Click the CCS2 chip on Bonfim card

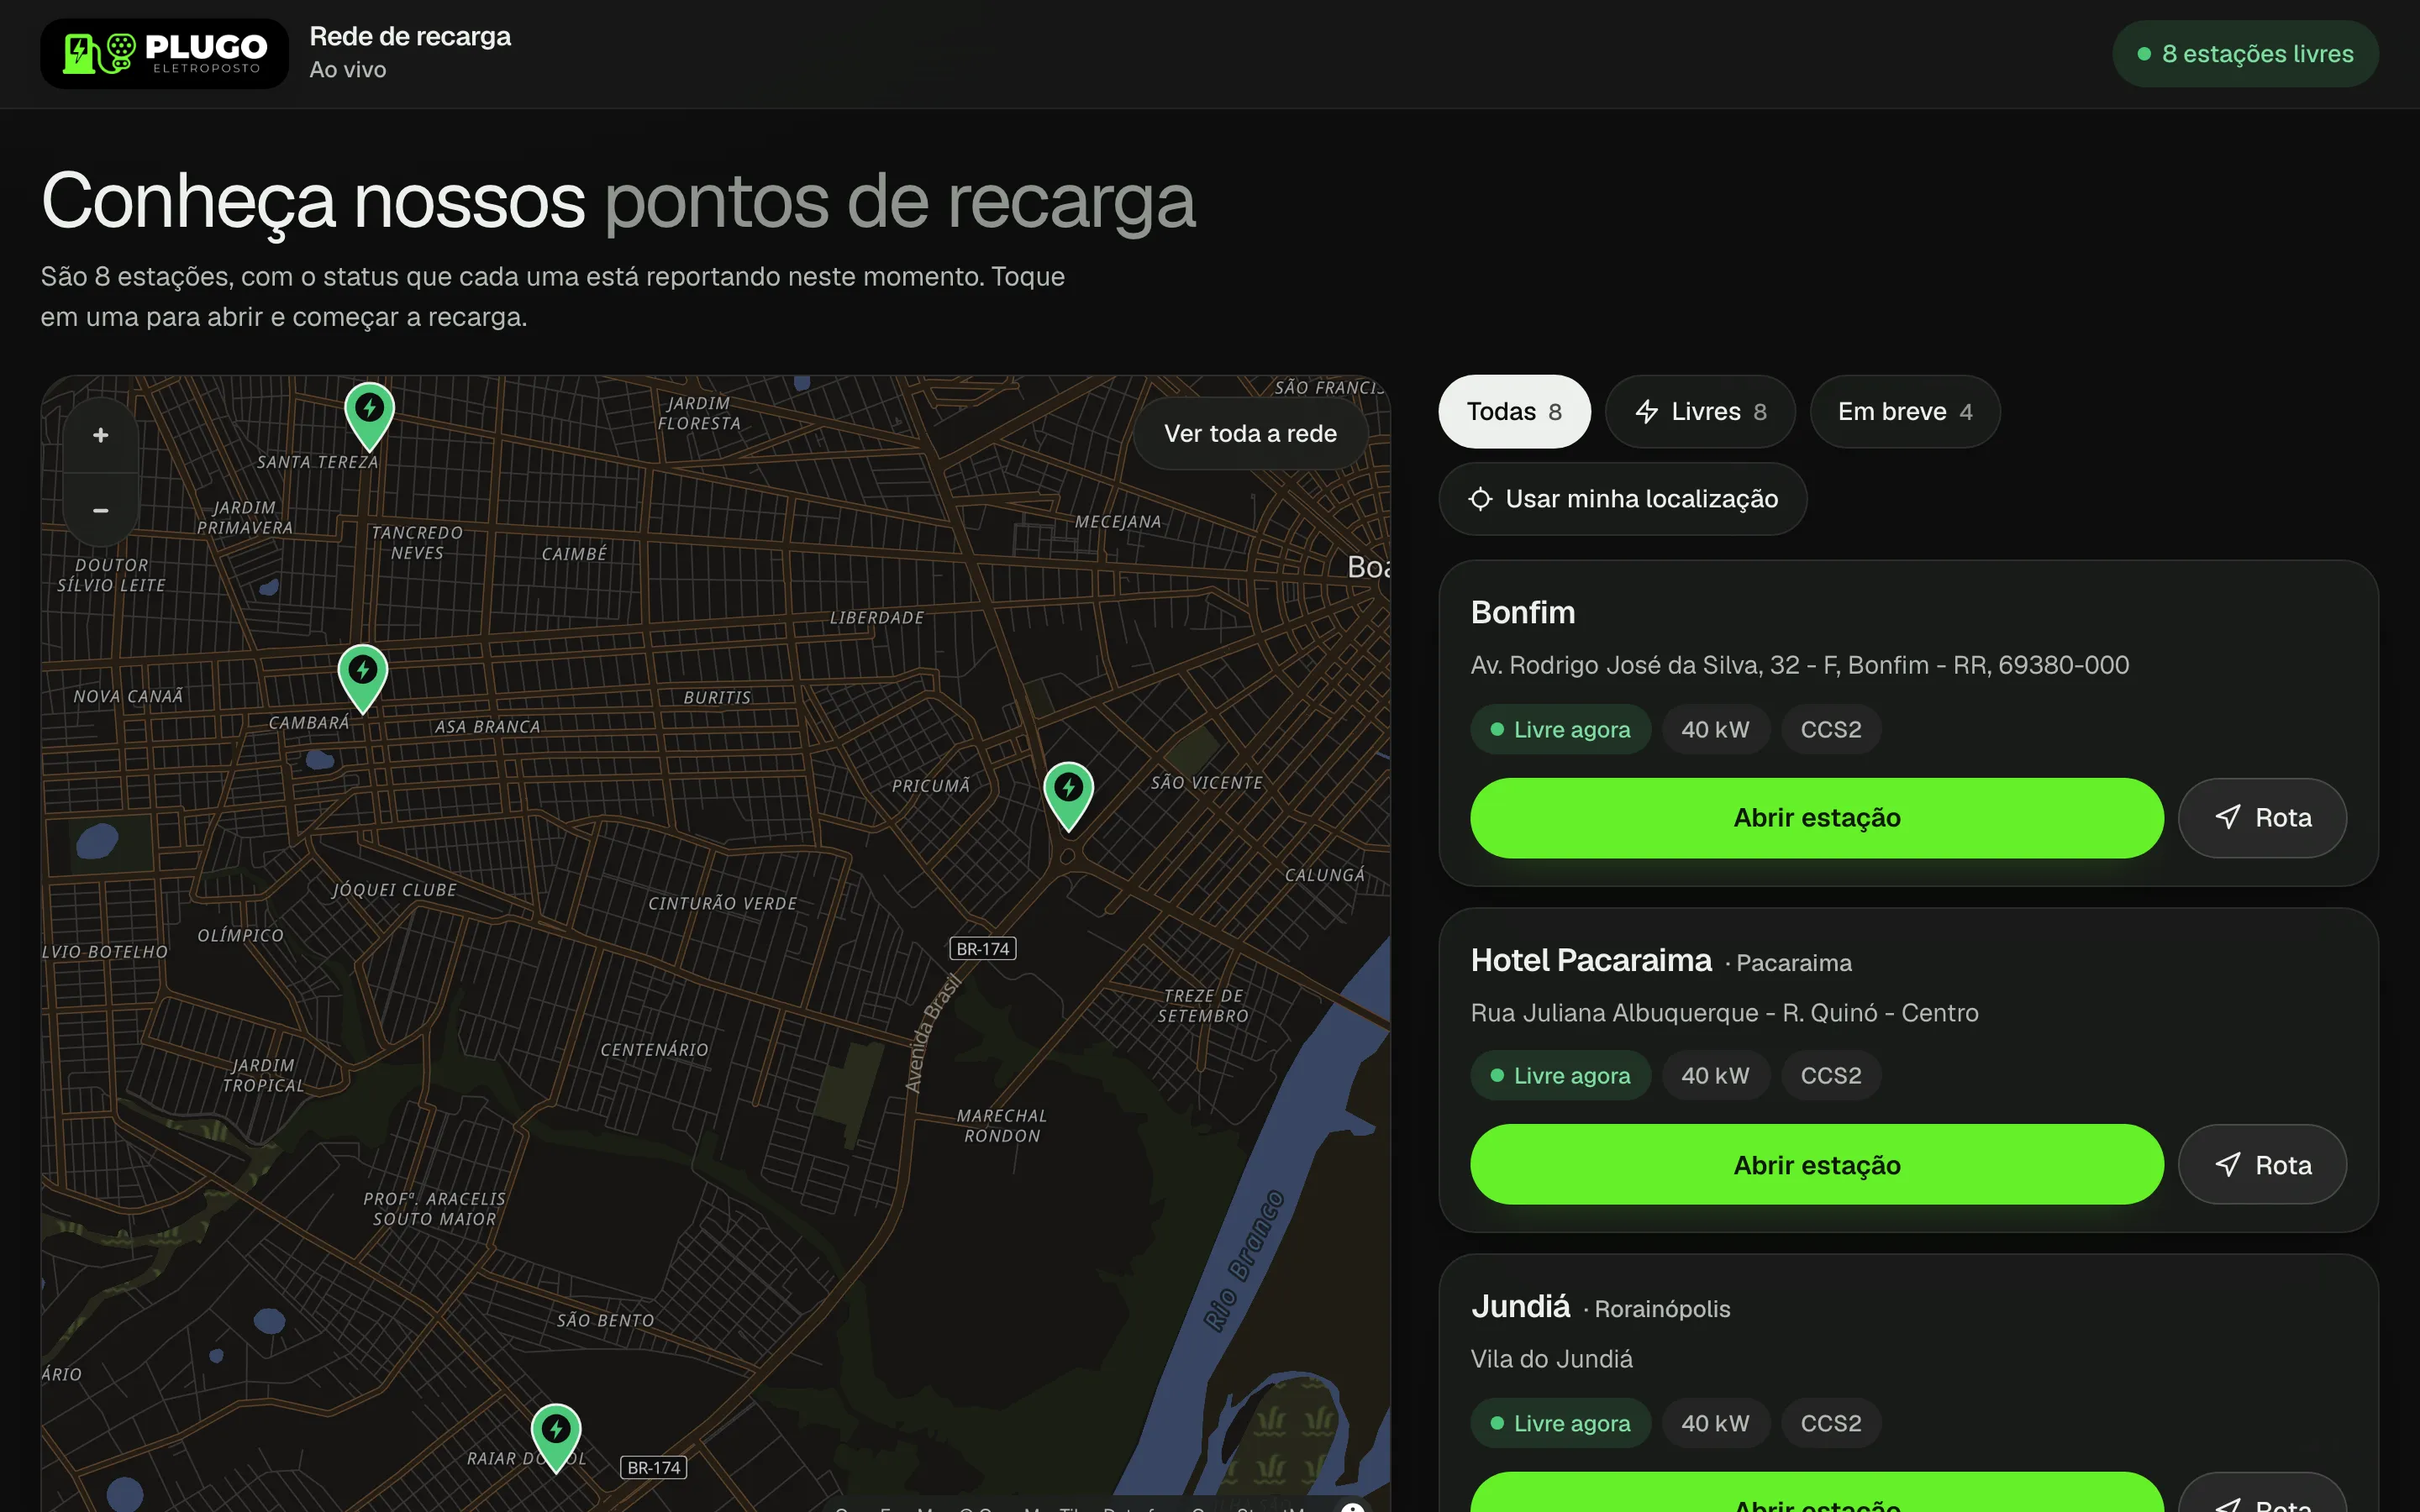[1830, 730]
